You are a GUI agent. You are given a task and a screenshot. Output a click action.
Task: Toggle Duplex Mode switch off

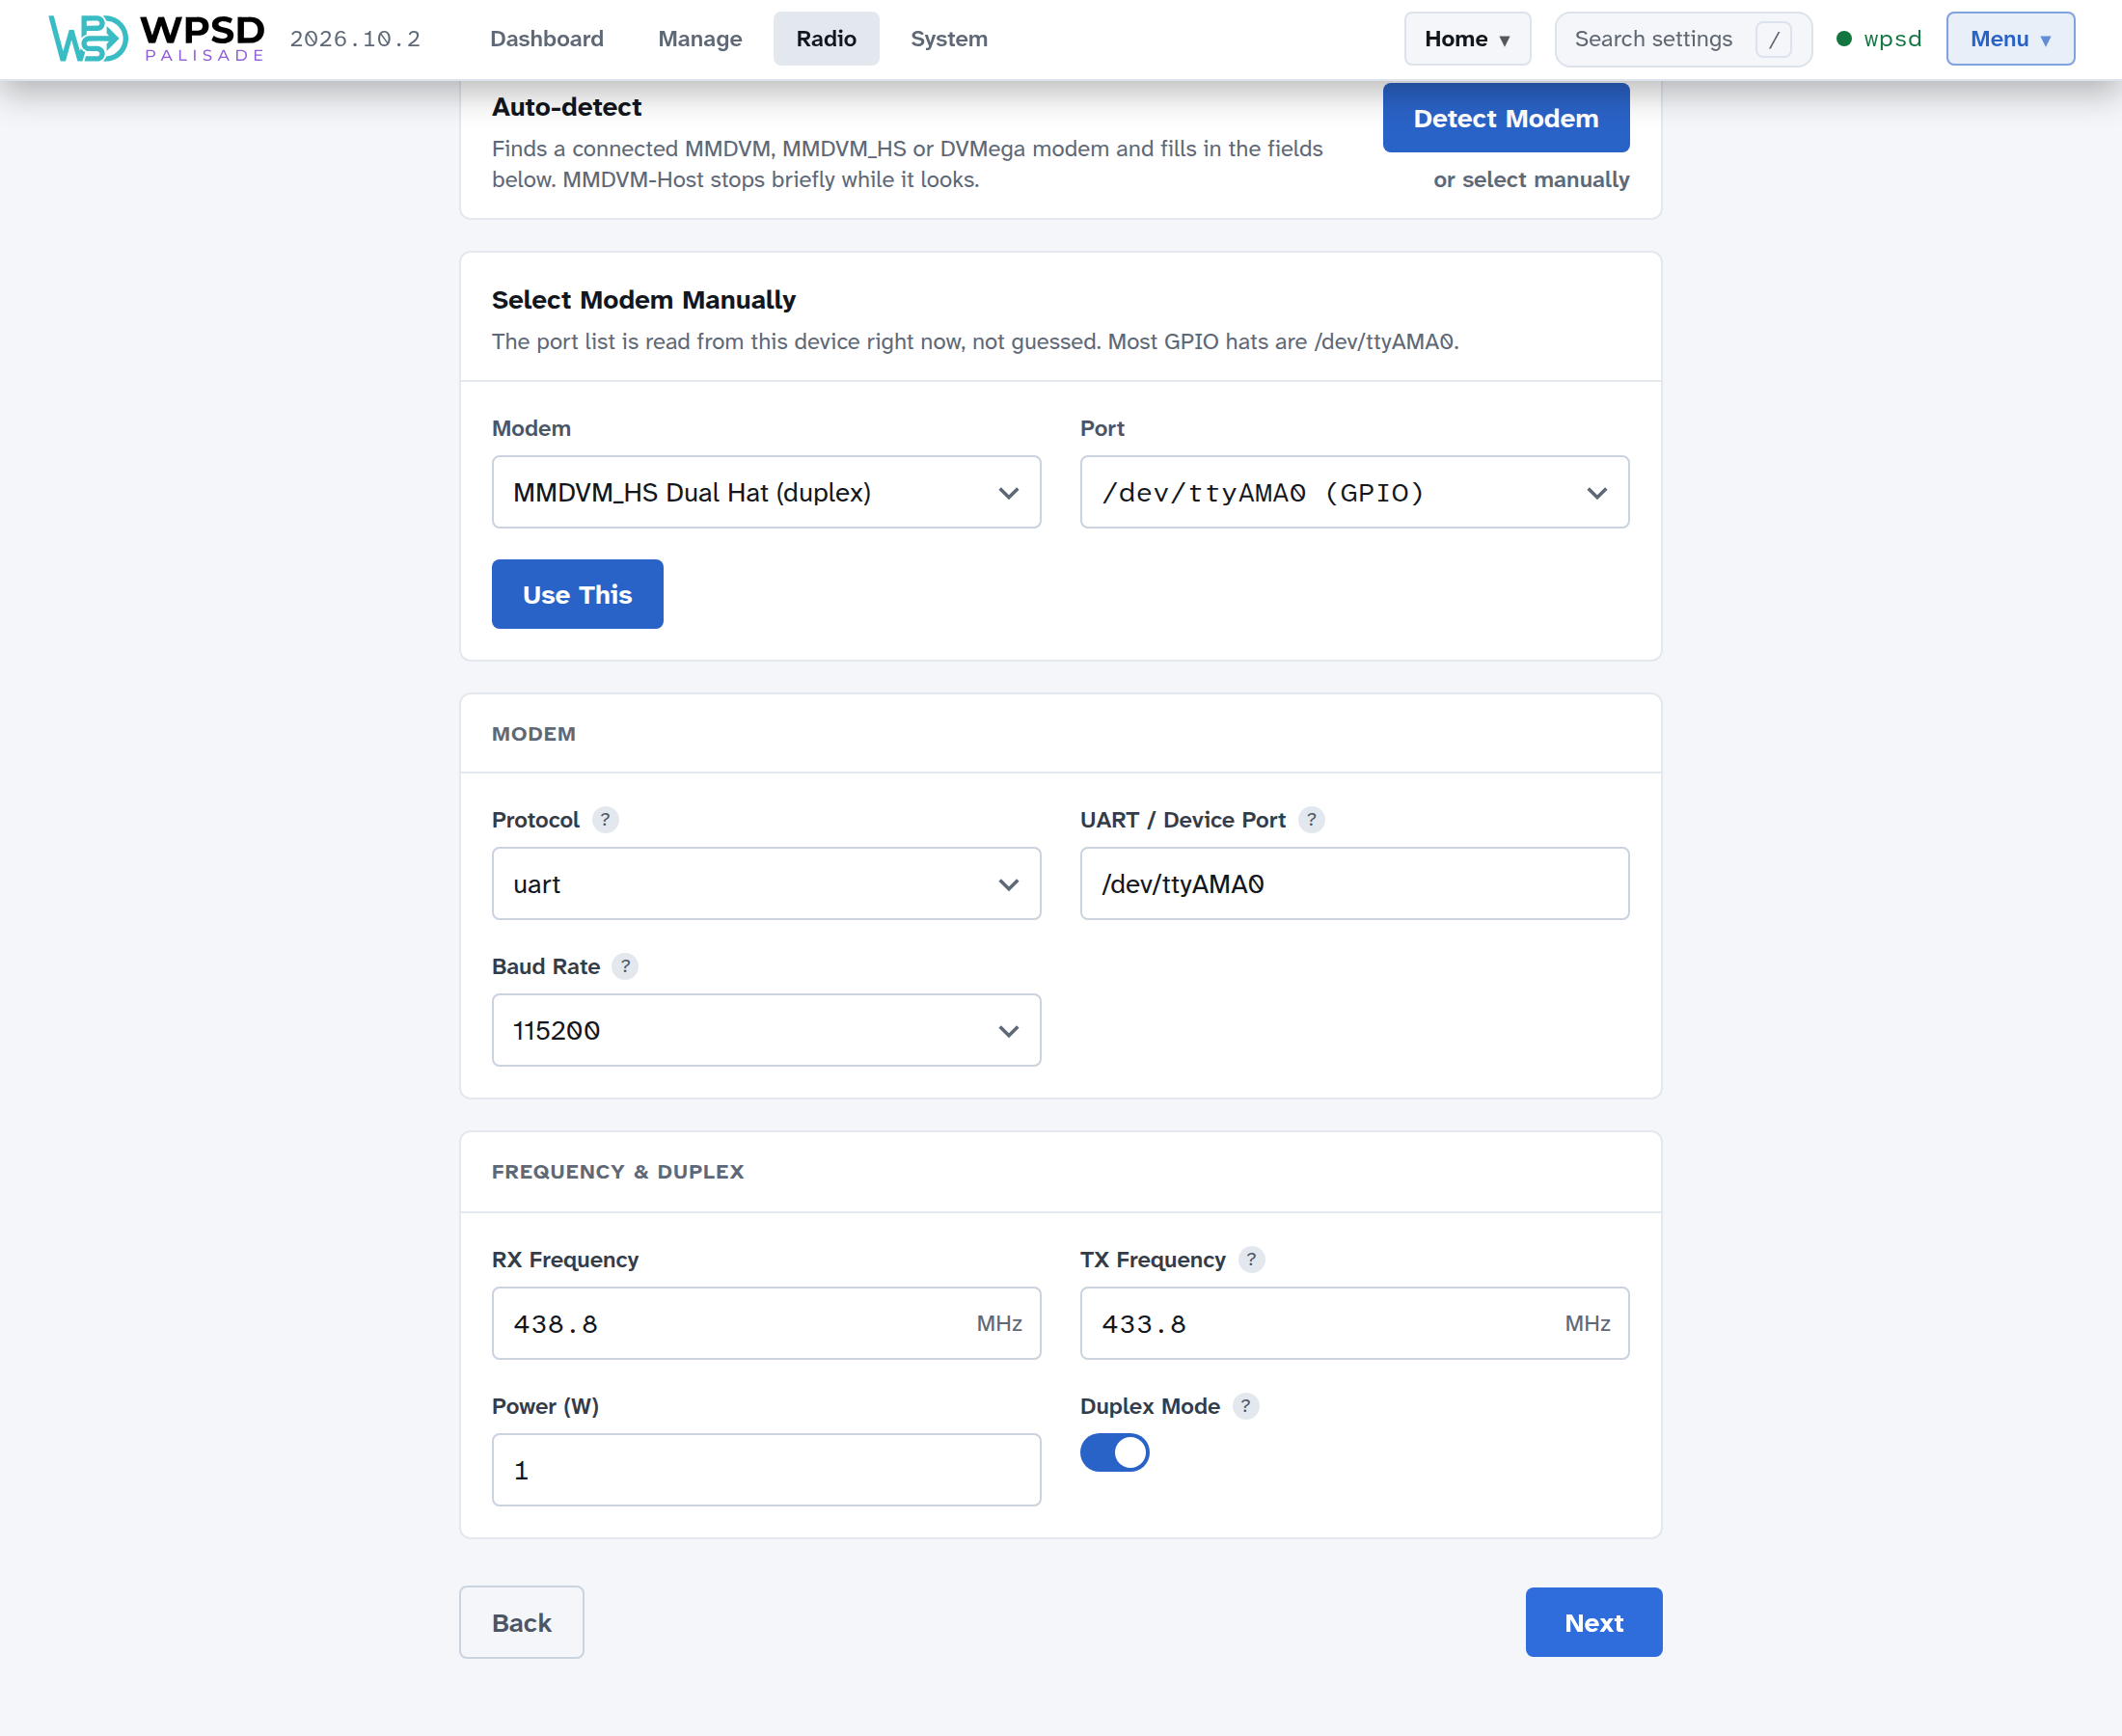(x=1114, y=1452)
